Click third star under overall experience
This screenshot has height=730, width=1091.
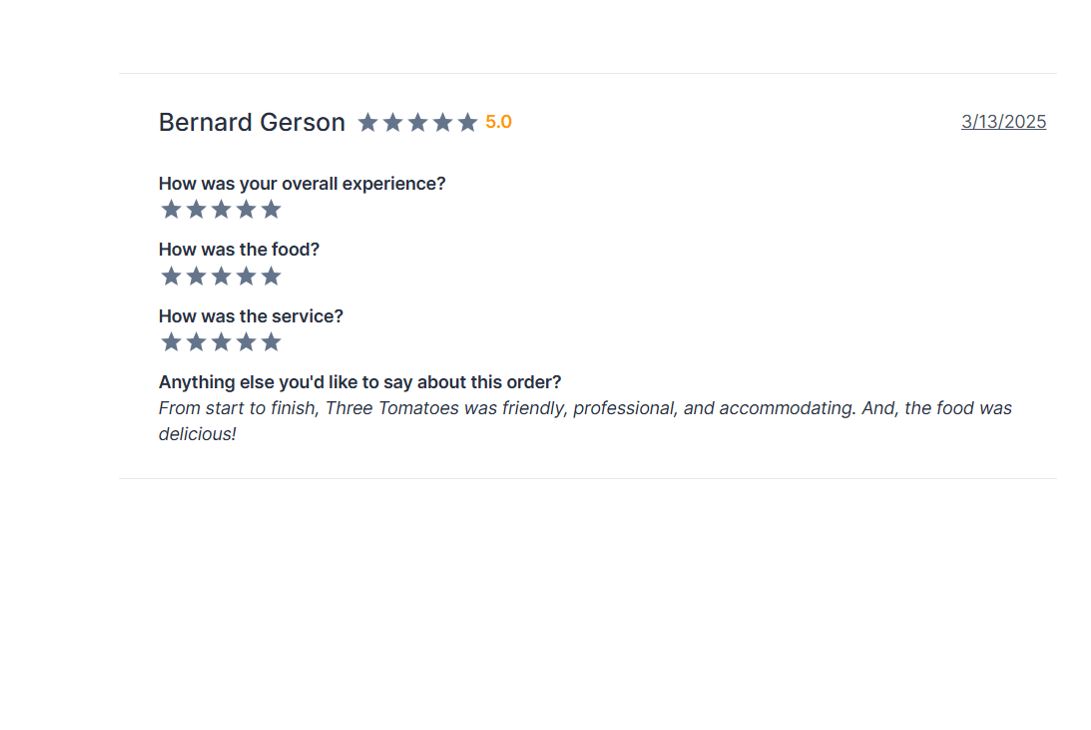pyautogui.click(x=221, y=209)
